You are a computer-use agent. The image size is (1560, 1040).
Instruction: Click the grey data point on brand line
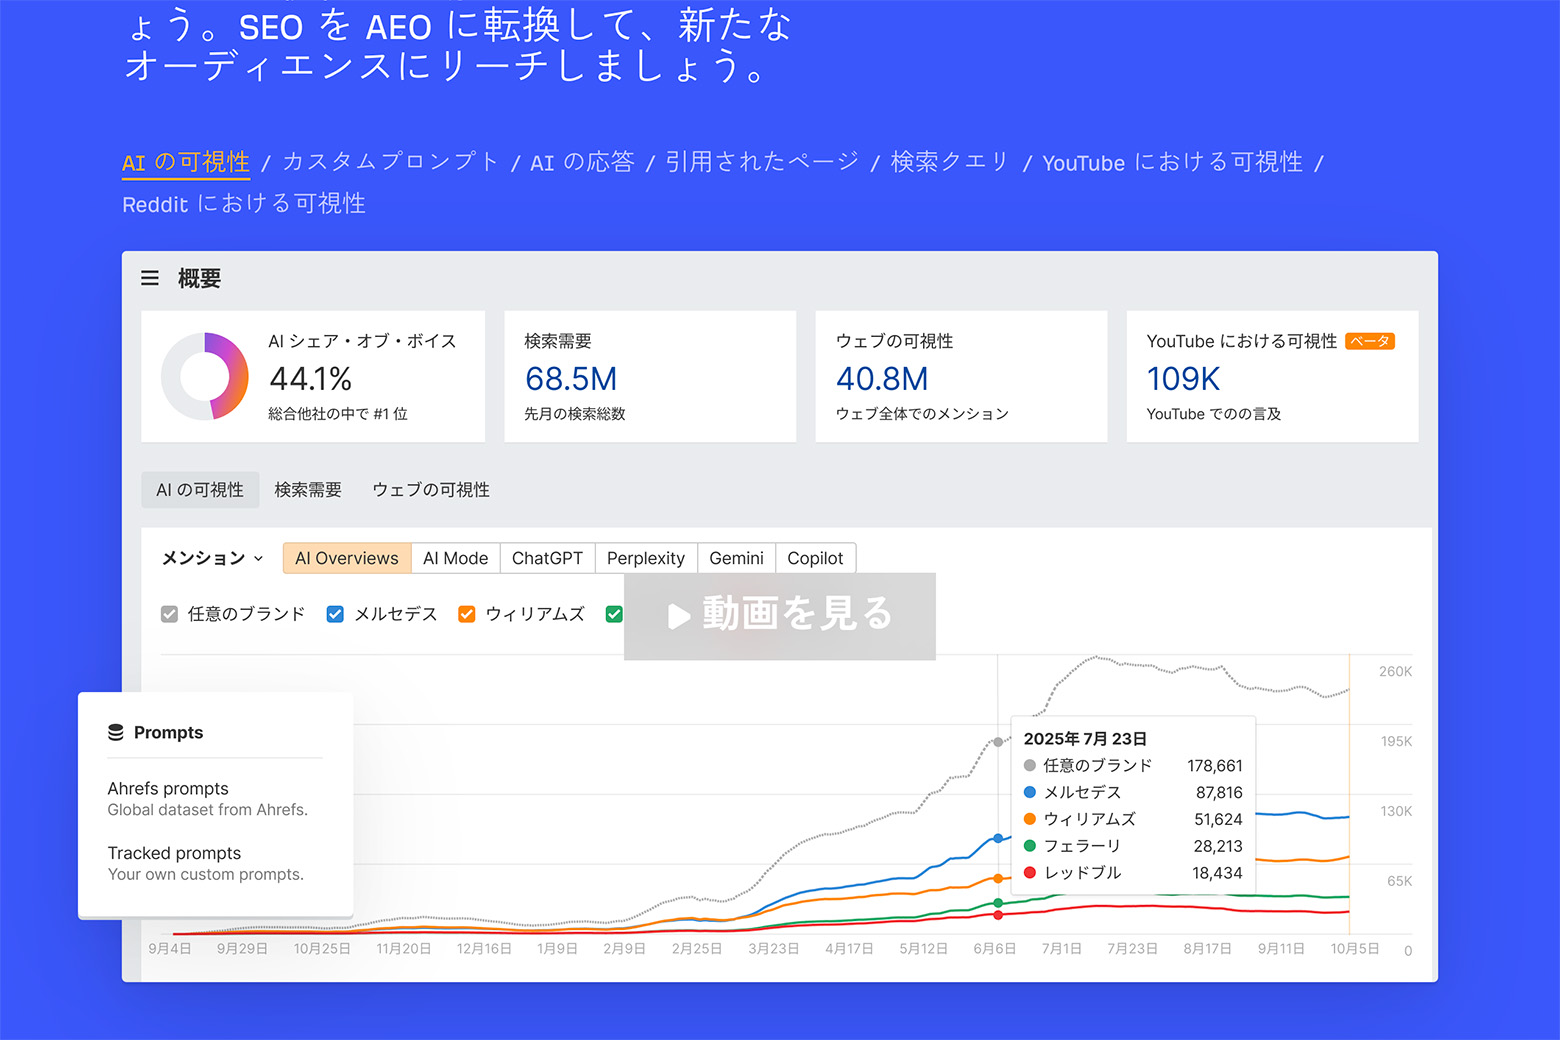pyautogui.click(x=998, y=742)
